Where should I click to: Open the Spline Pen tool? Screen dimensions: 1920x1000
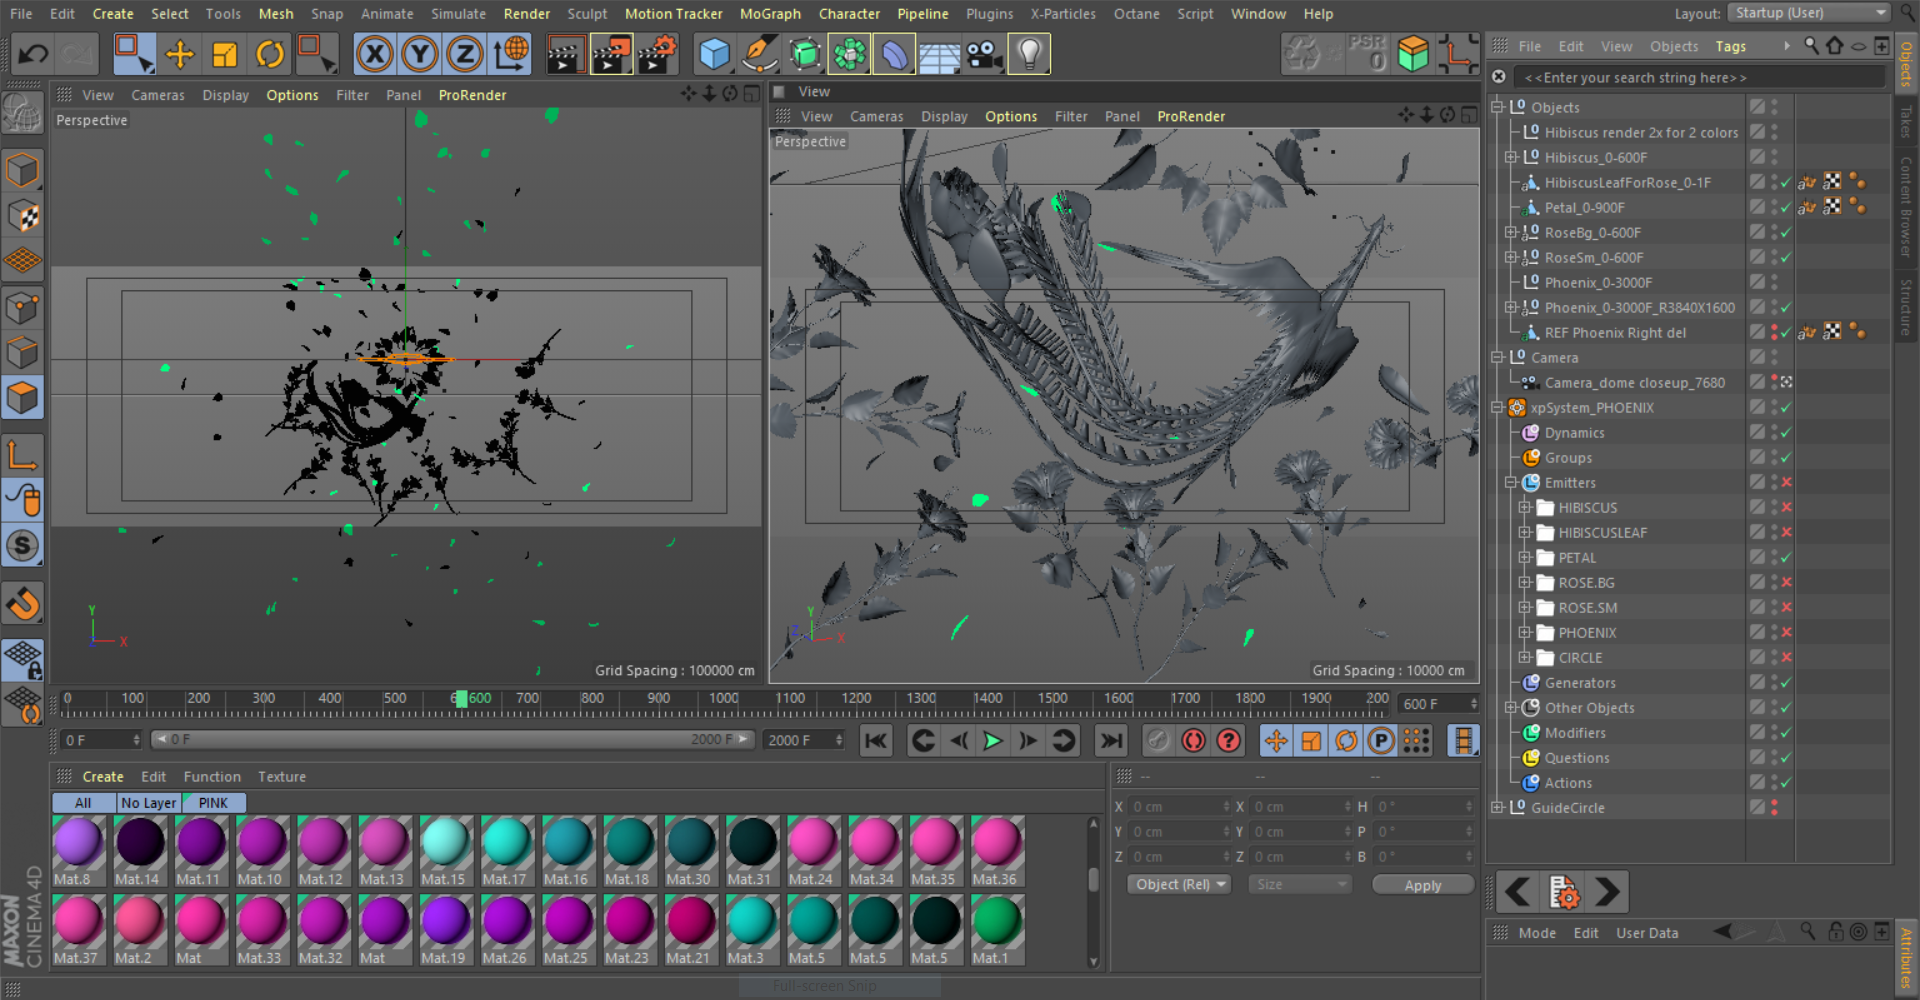760,54
